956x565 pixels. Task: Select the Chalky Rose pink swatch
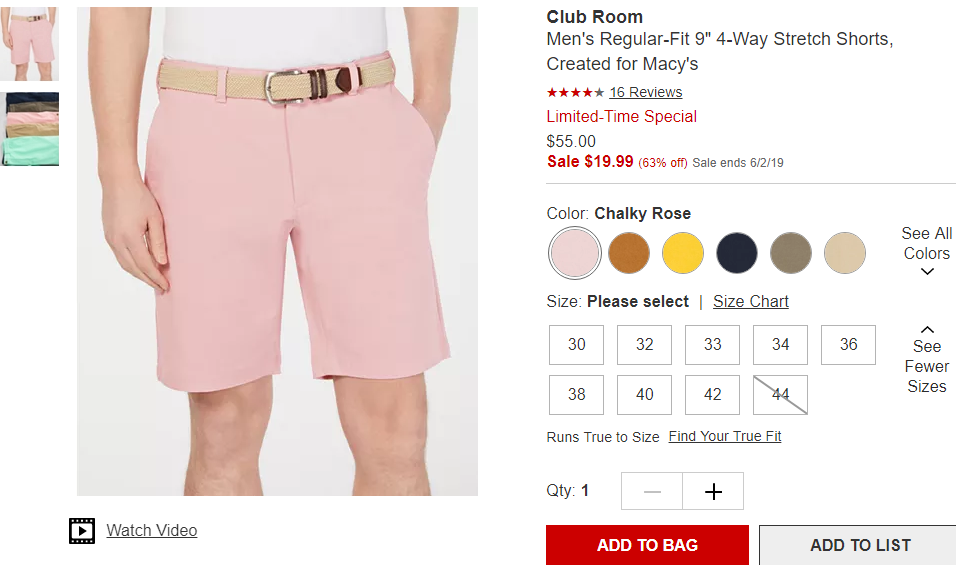tap(574, 253)
